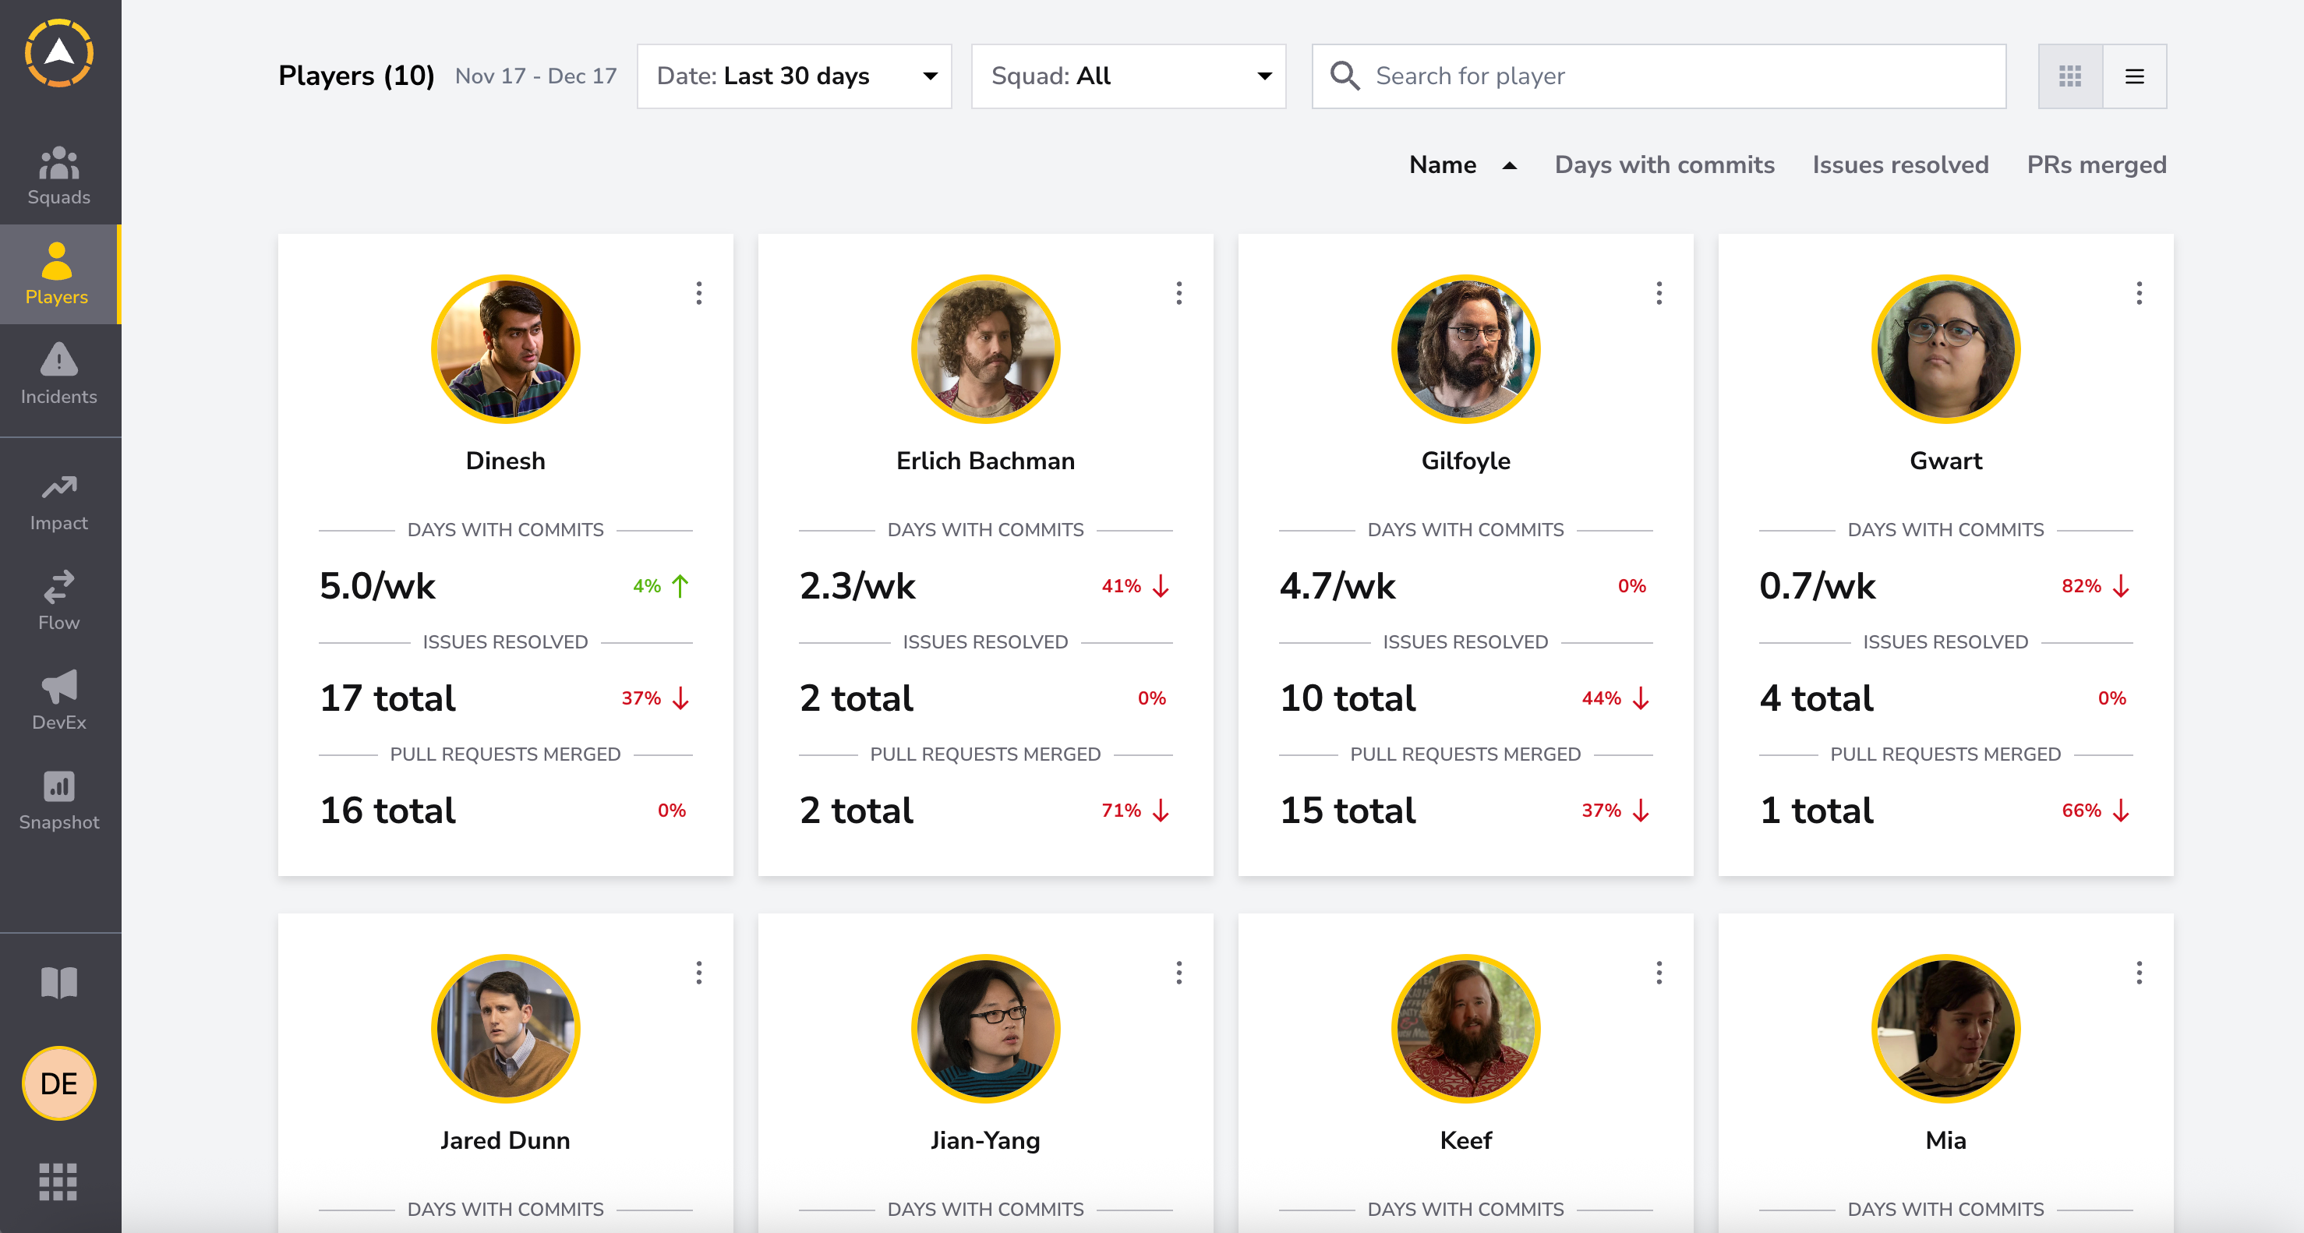
Task: Focus the Search for player field
Action: [1659, 76]
